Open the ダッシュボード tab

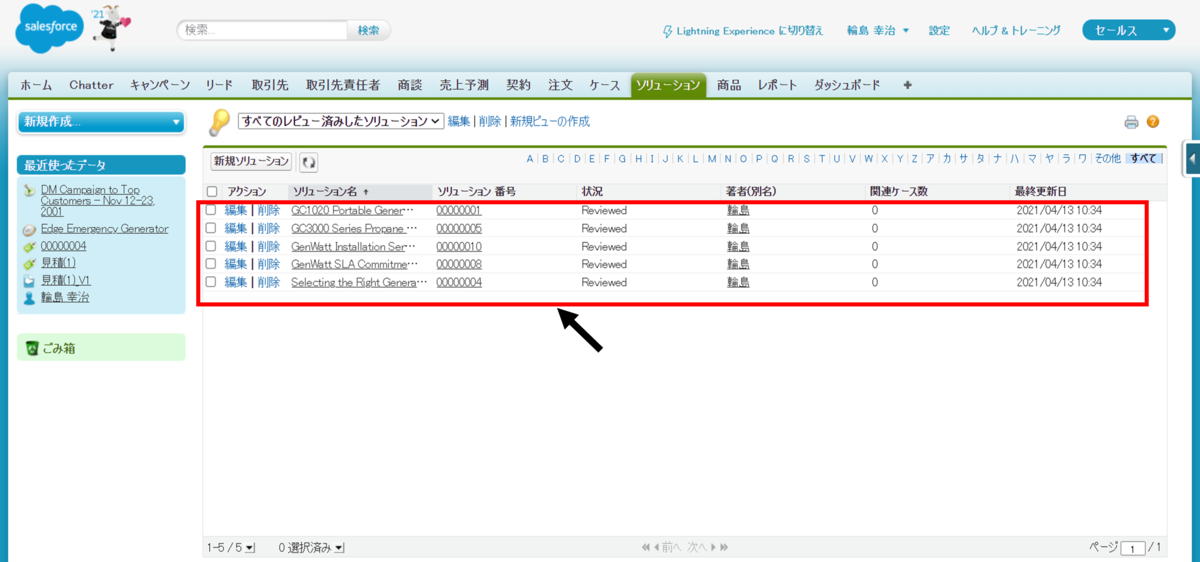(x=847, y=85)
